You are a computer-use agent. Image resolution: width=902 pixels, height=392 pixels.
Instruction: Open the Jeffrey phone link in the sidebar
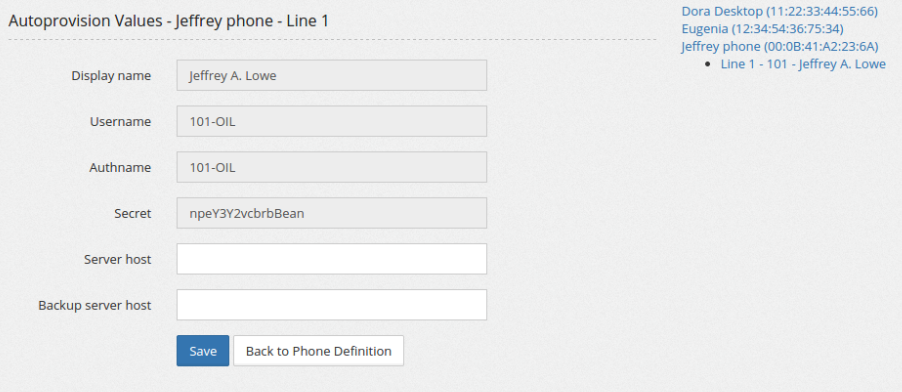(779, 46)
